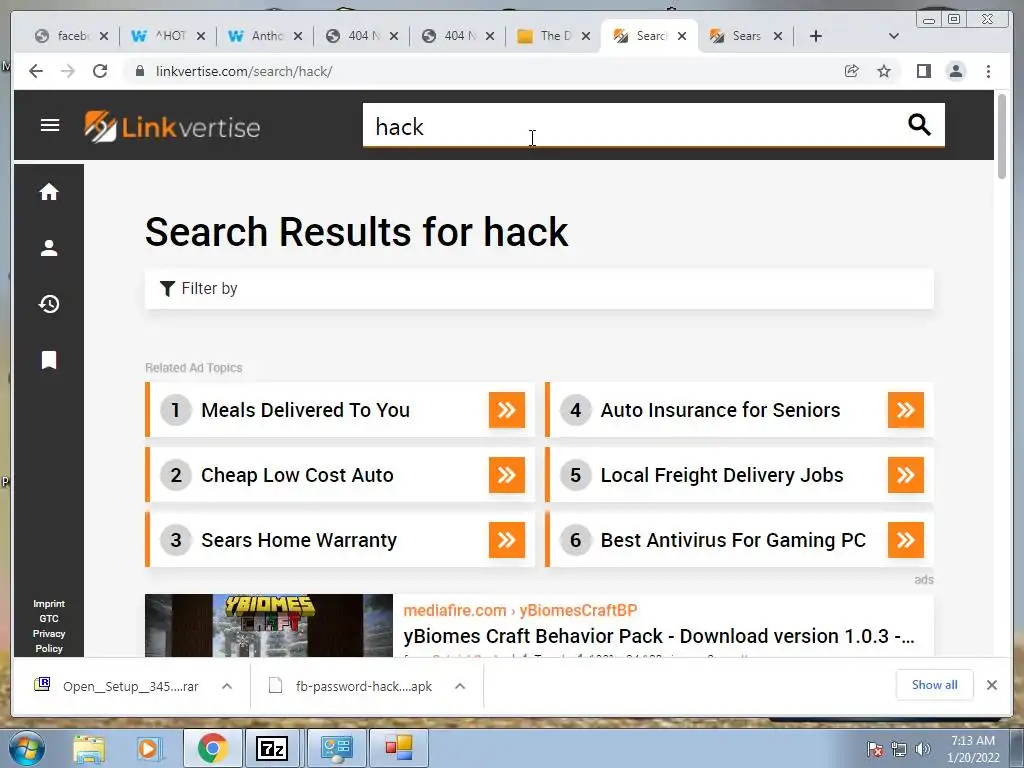Open 7-Zip from taskbar
The width and height of the screenshot is (1024, 768).
pos(272,748)
